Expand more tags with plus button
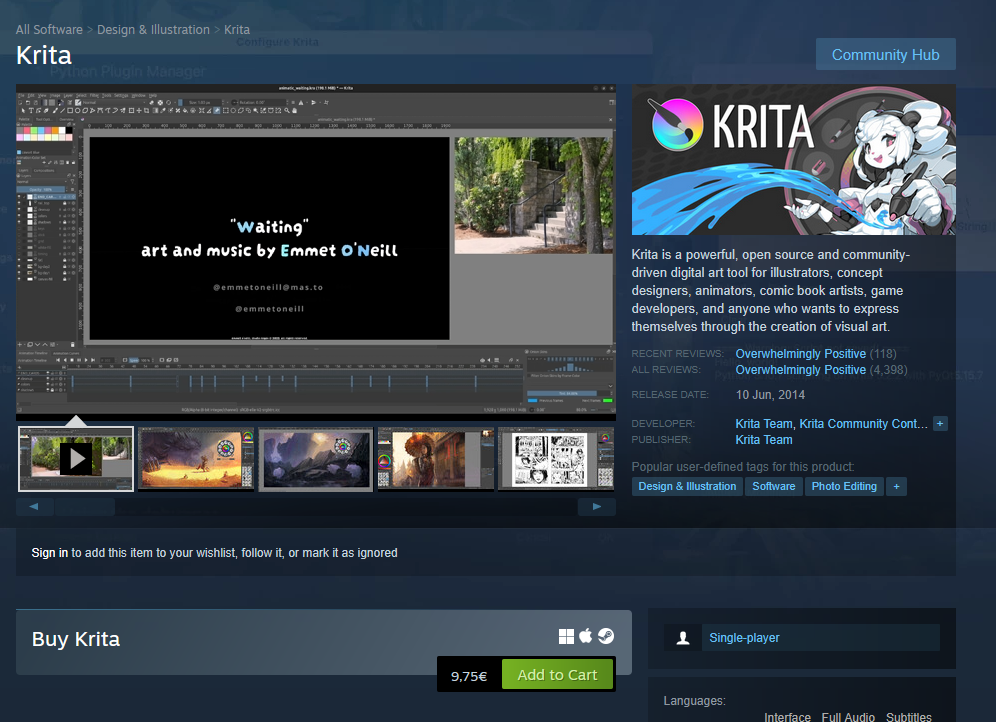The image size is (996, 722). coord(896,486)
